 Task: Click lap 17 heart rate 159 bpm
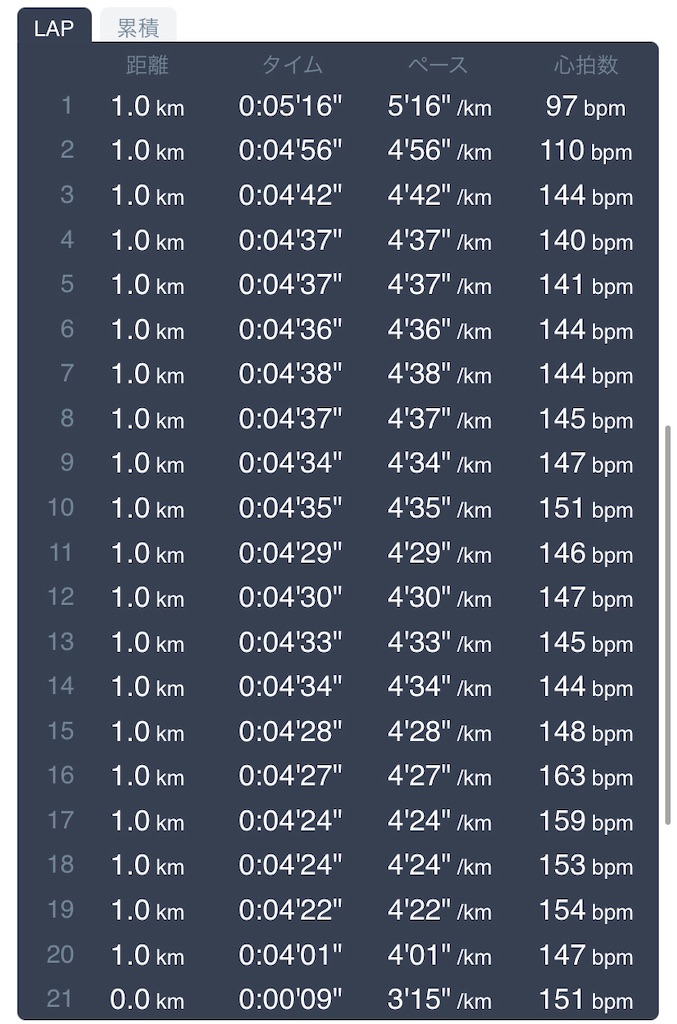click(586, 821)
